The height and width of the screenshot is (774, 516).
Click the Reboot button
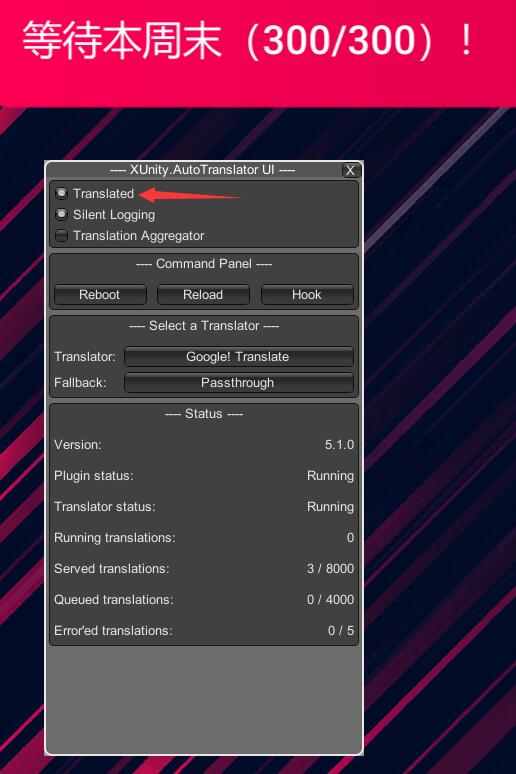[x=100, y=295]
